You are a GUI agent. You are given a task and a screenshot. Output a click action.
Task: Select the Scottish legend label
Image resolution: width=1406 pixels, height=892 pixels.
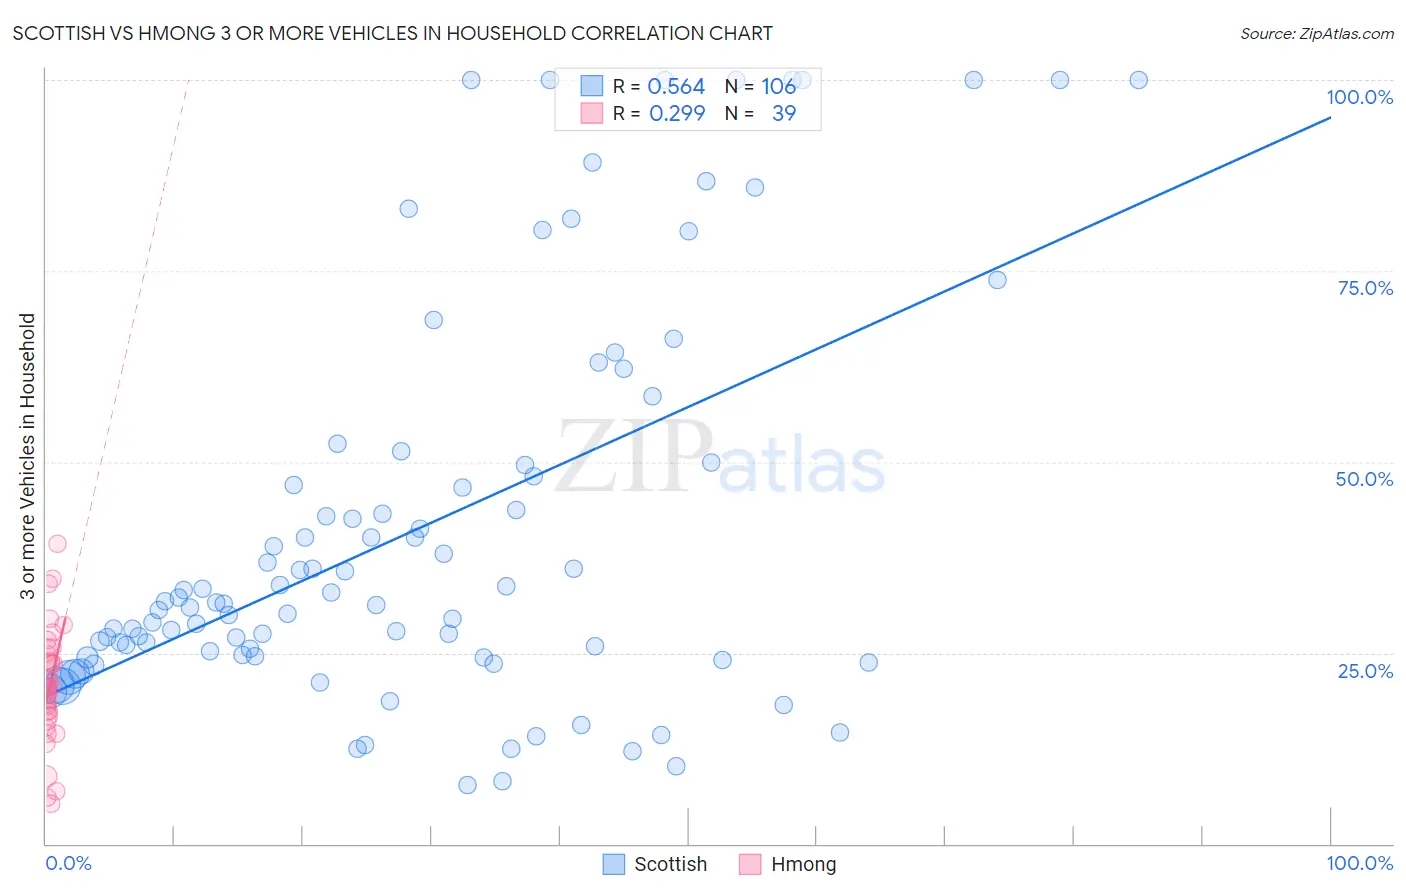[x=670, y=864]
